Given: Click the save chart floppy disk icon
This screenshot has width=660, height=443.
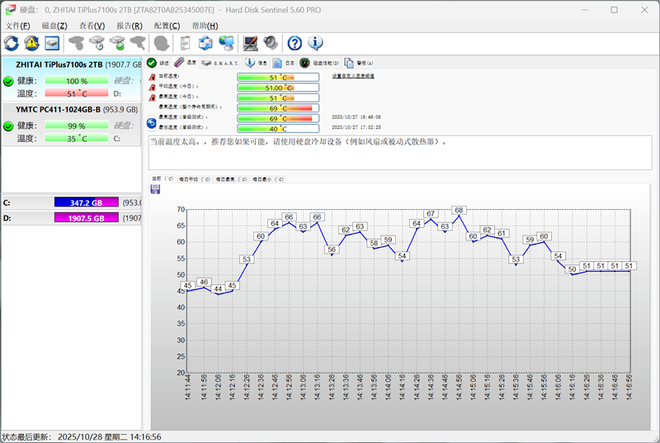Looking at the screenshot, I should (x=154, y=189).
